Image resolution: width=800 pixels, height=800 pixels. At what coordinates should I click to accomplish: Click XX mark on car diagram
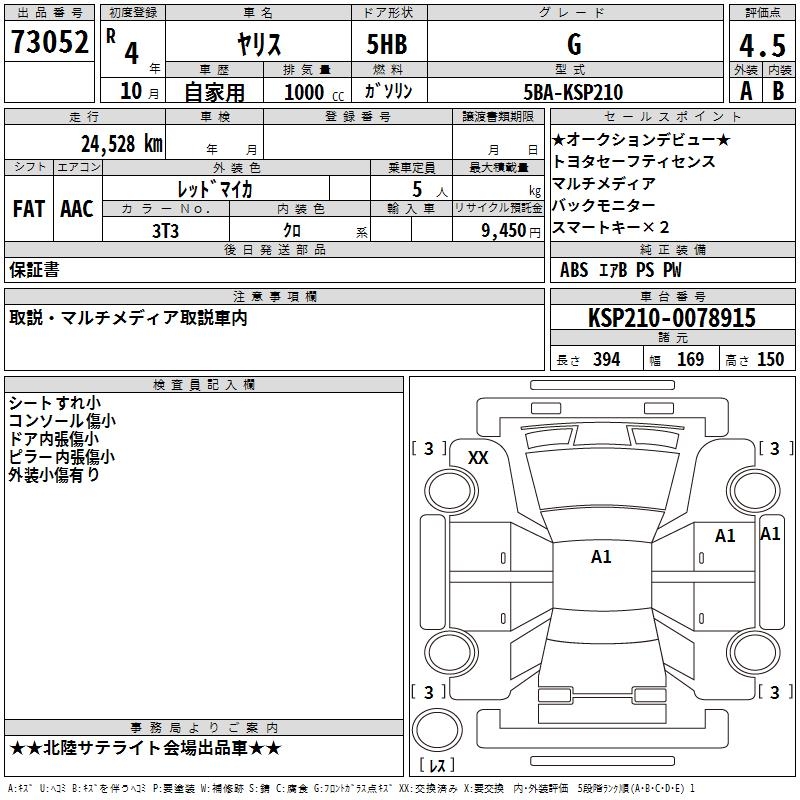(478, 458)
